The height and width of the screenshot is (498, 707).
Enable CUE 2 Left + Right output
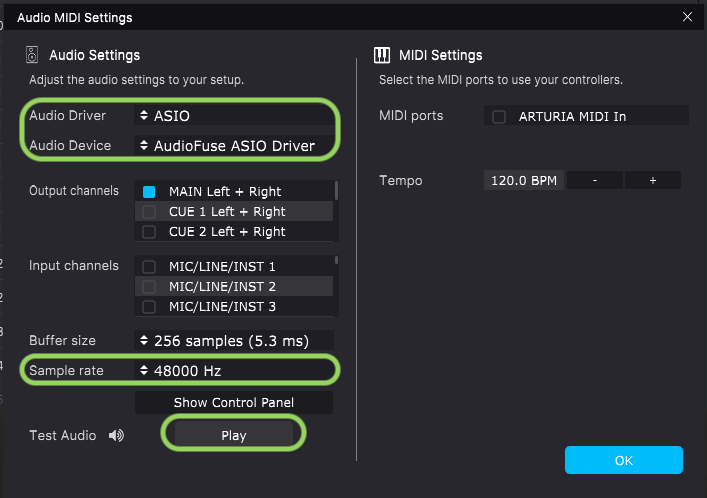tap(149, 232)
